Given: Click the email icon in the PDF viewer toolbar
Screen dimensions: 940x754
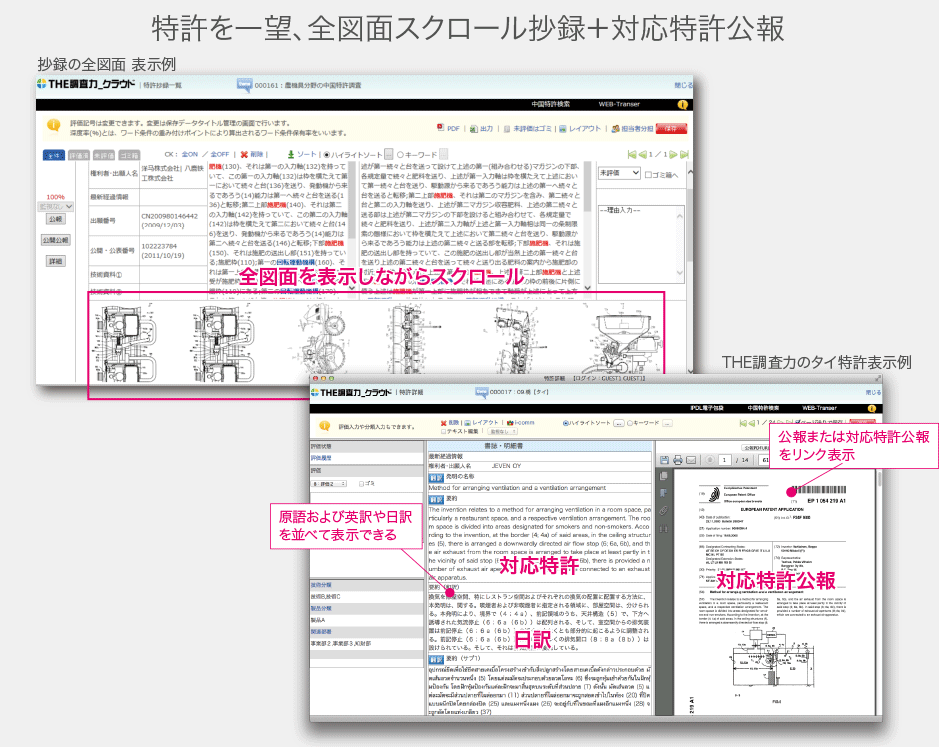Looking at the screenshot, I should 691,460.
